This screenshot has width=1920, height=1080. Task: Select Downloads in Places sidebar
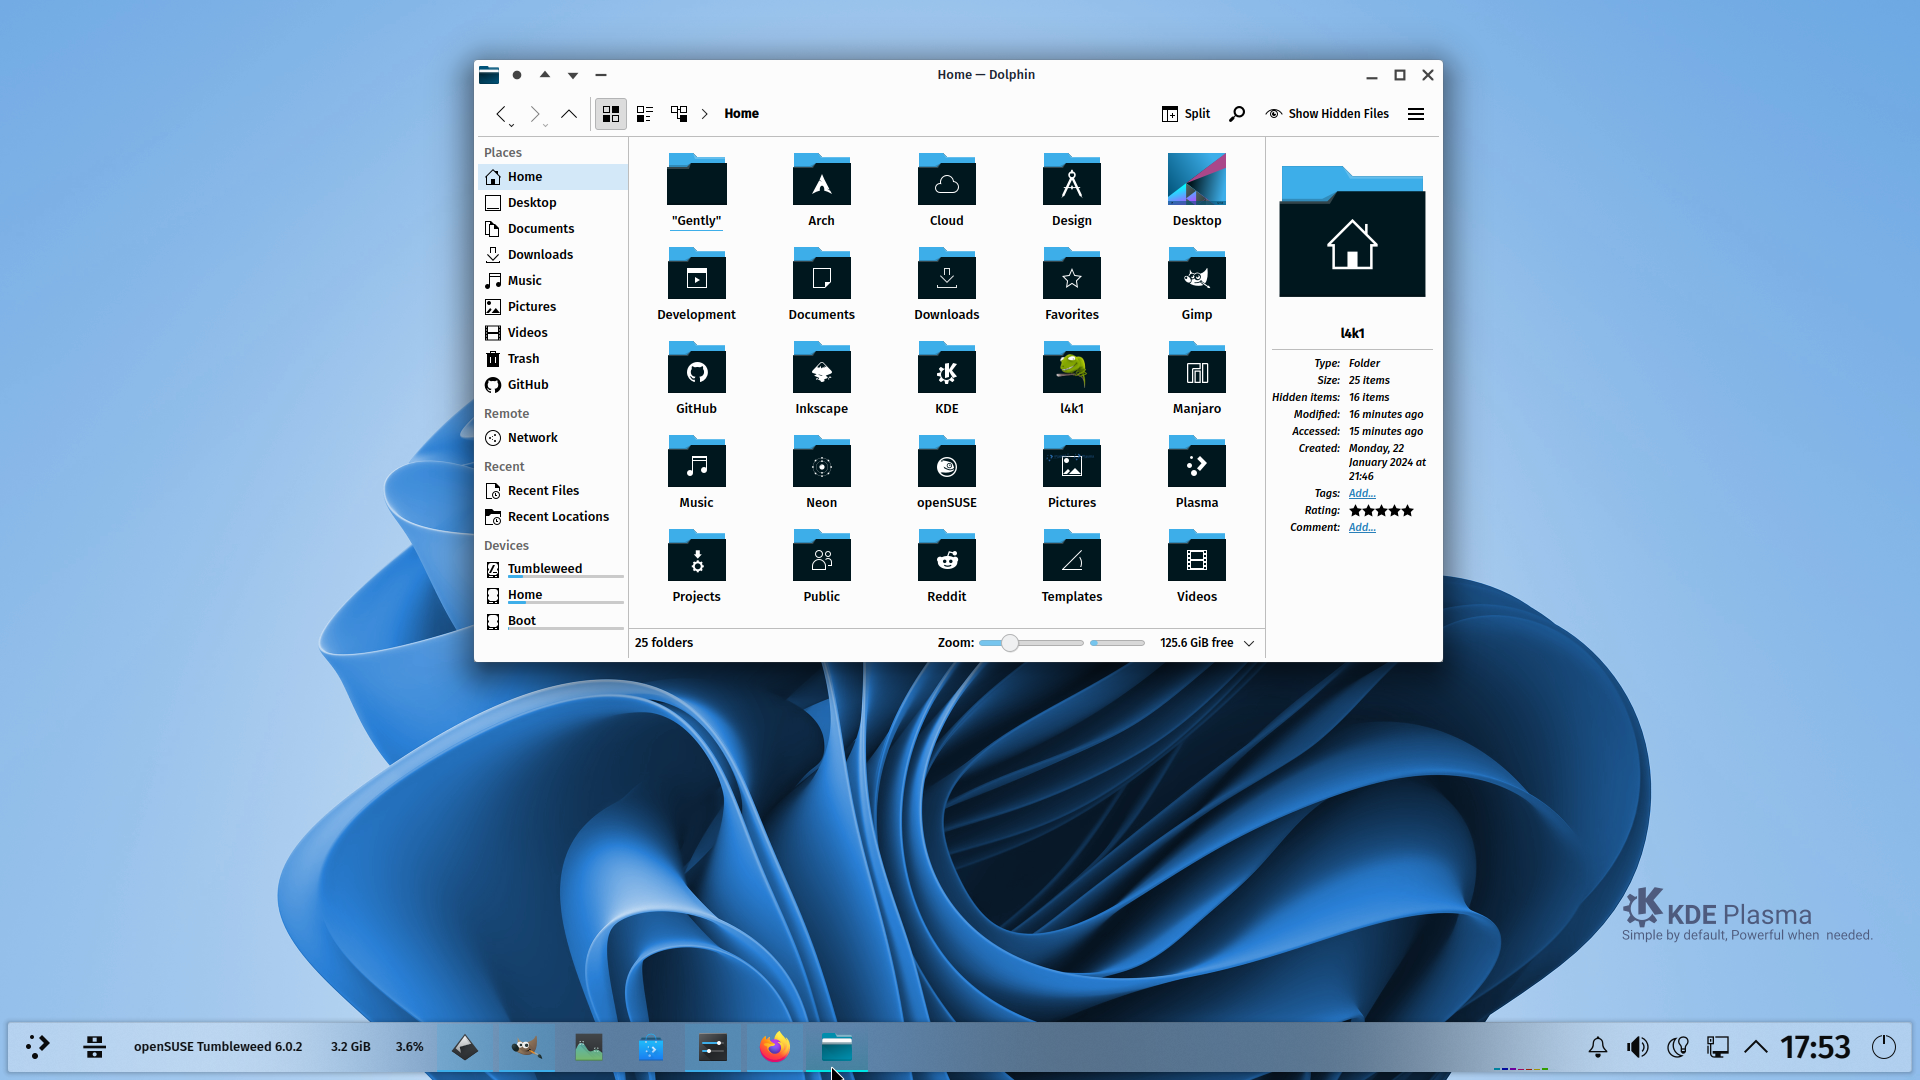click(553, 255)
